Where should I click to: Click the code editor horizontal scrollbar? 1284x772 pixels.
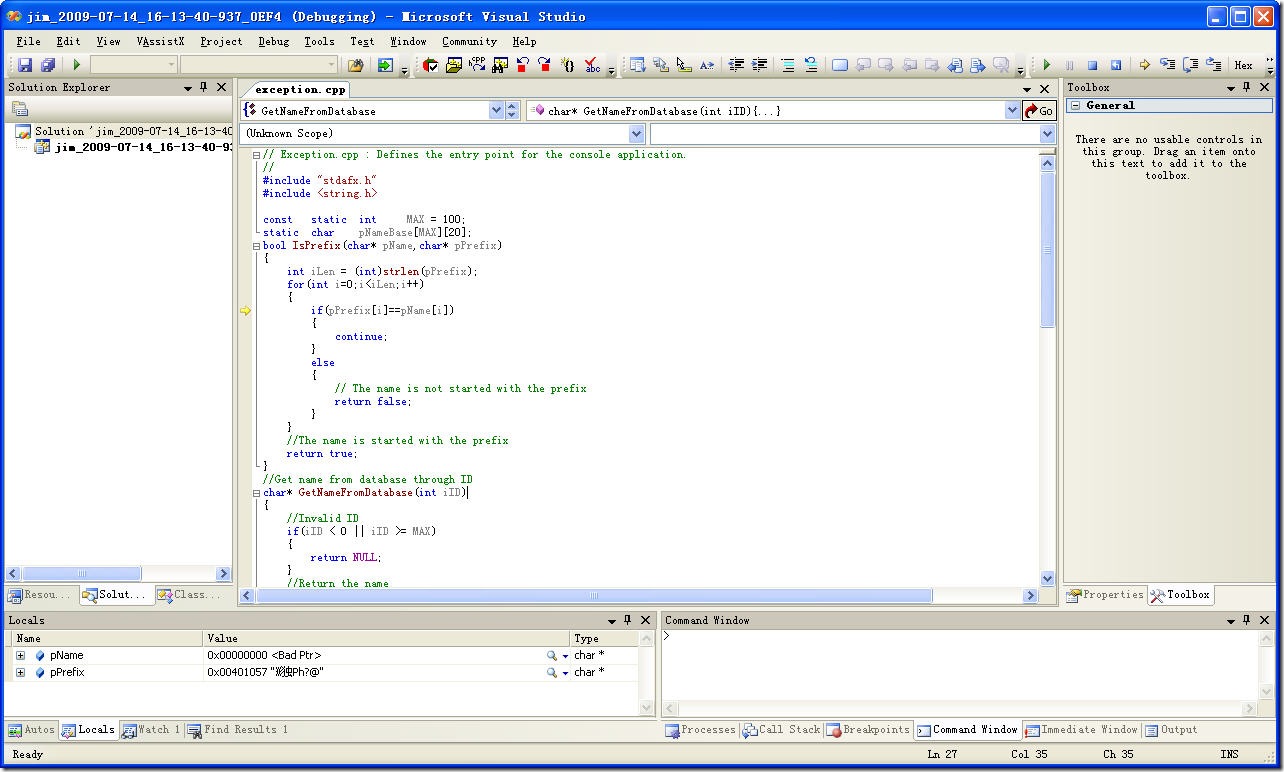(594, 596)
